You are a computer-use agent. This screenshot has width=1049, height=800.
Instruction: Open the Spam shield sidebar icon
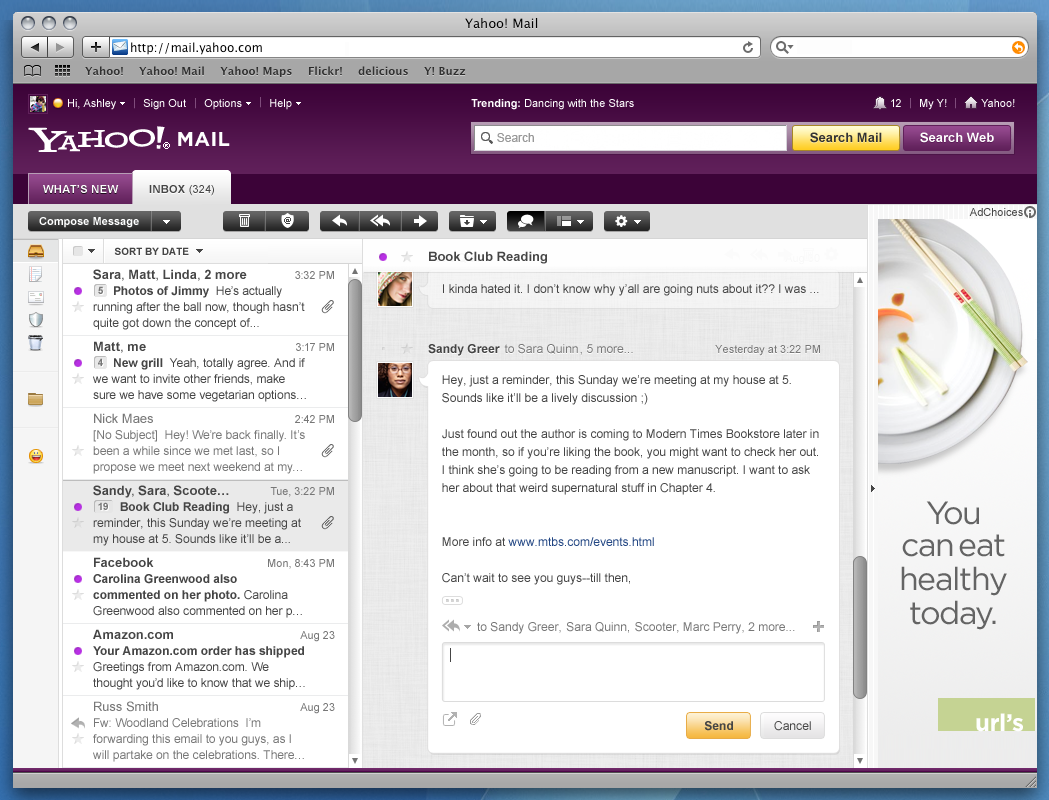[36, 320]
